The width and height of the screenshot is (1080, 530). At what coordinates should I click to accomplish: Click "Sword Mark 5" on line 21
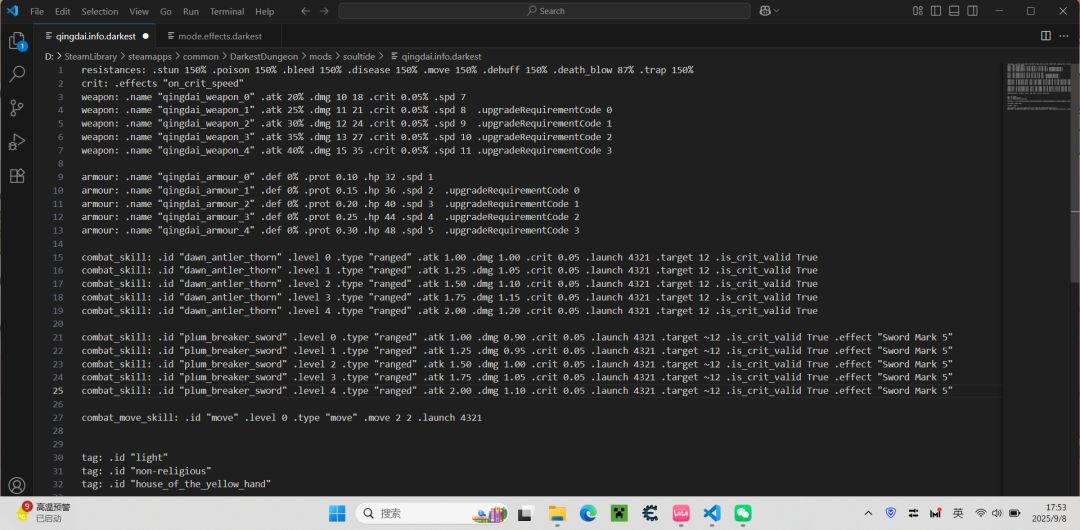915,337
